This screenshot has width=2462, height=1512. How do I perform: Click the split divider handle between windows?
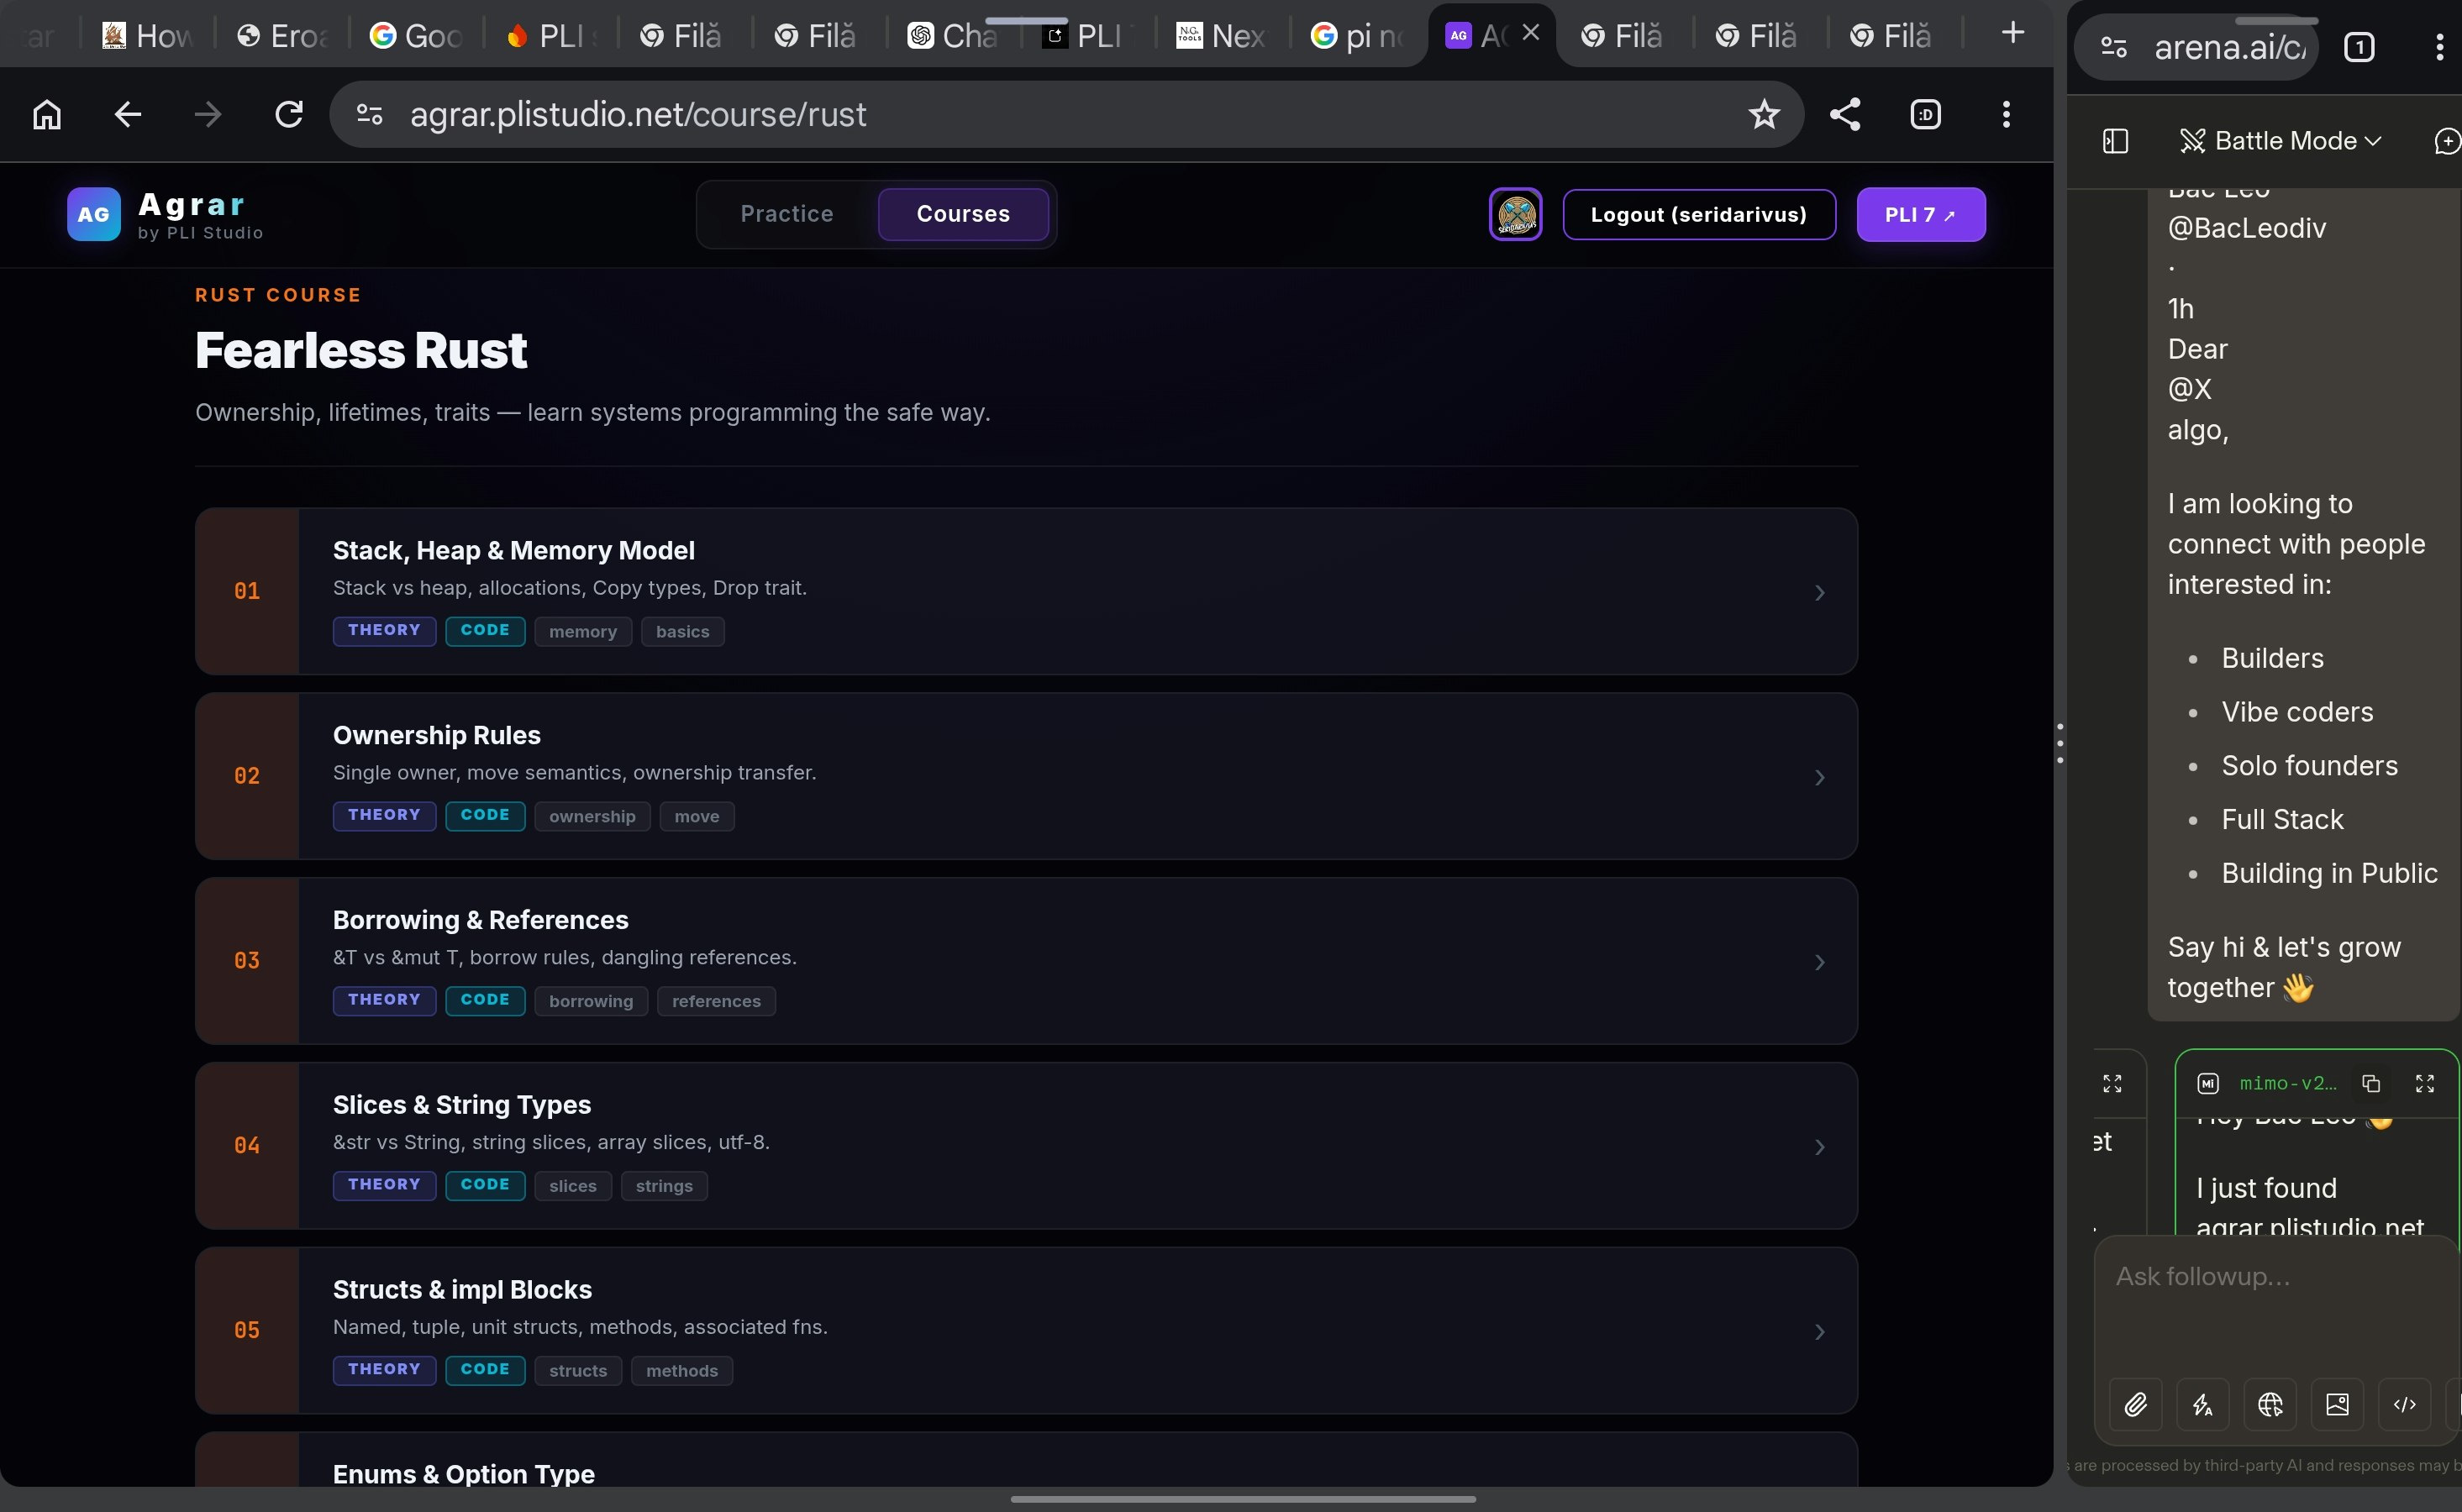(x=2060, y=743)
